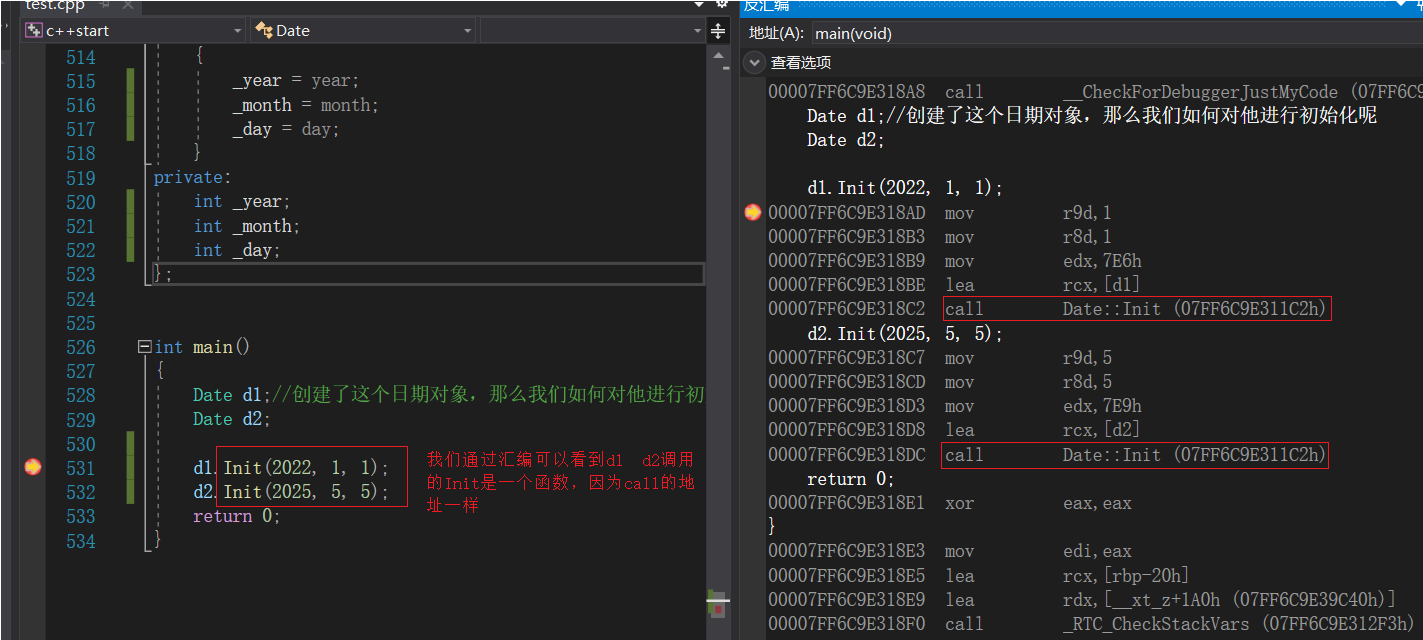
Task: Click the first call Date::Init instruction
Action: click(1136, 309)
